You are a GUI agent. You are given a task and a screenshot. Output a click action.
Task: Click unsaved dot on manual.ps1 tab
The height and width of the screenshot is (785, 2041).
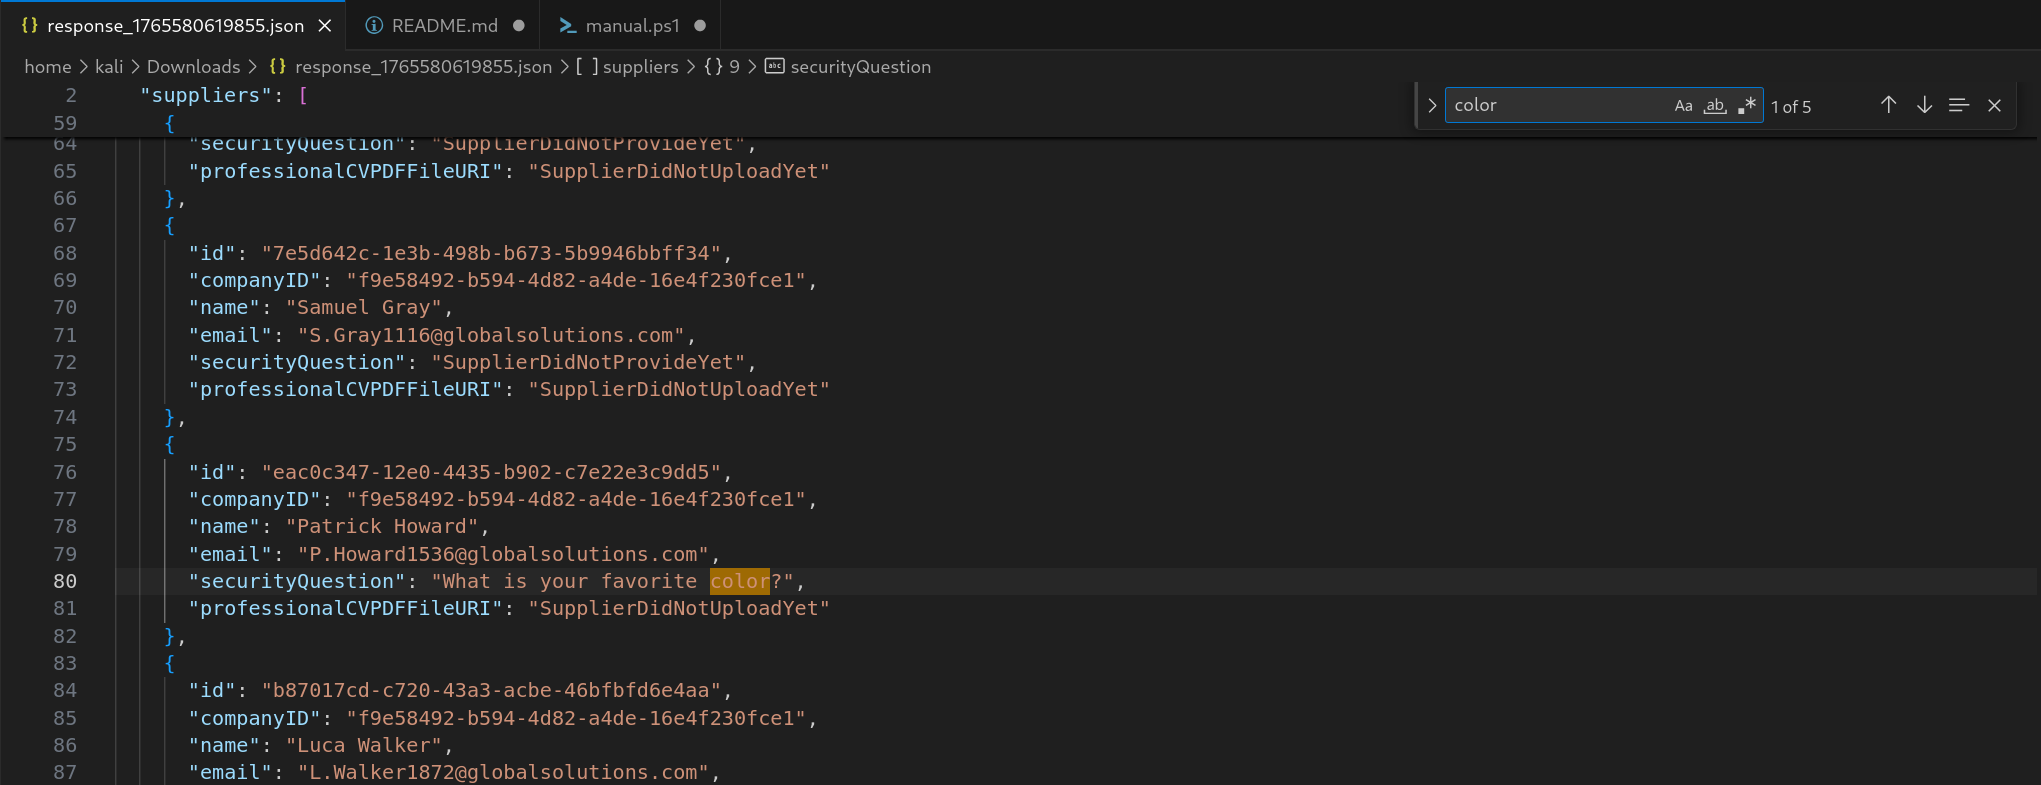coord(700,26)
